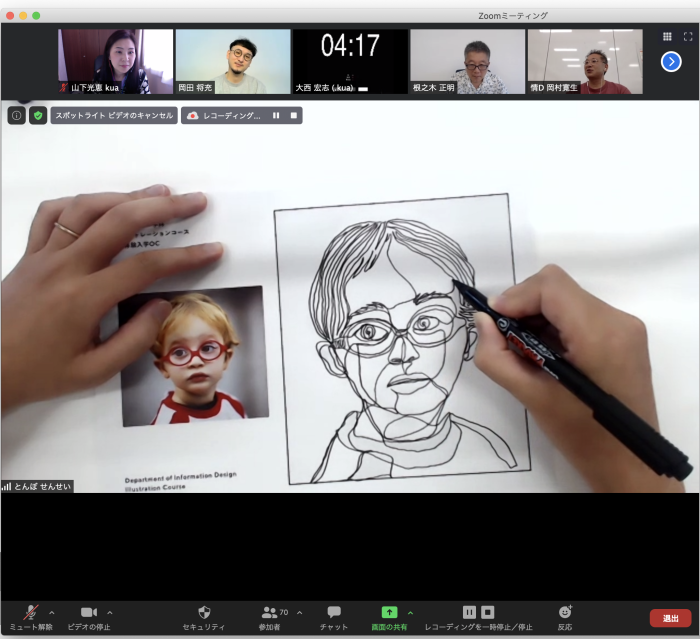Viewport: 700px width, 639px height.
Task: Expand share screen options arrow
Action: click(x=410, y=613)
